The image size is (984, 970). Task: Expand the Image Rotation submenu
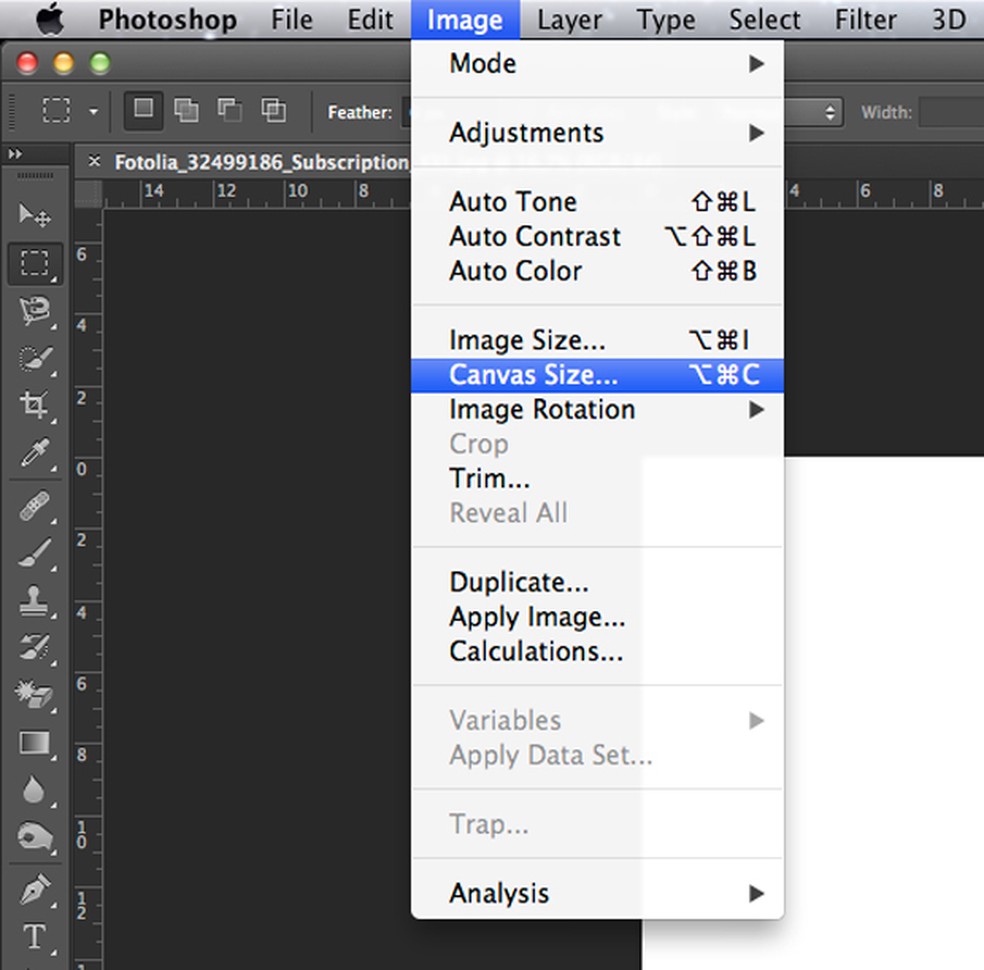coord(597,410)
